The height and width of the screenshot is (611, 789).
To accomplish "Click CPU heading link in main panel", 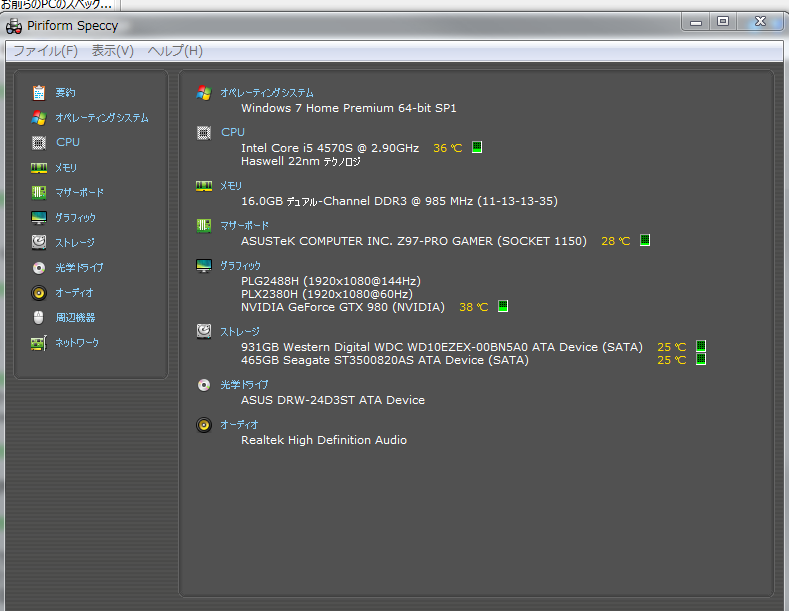I will 233,132.
